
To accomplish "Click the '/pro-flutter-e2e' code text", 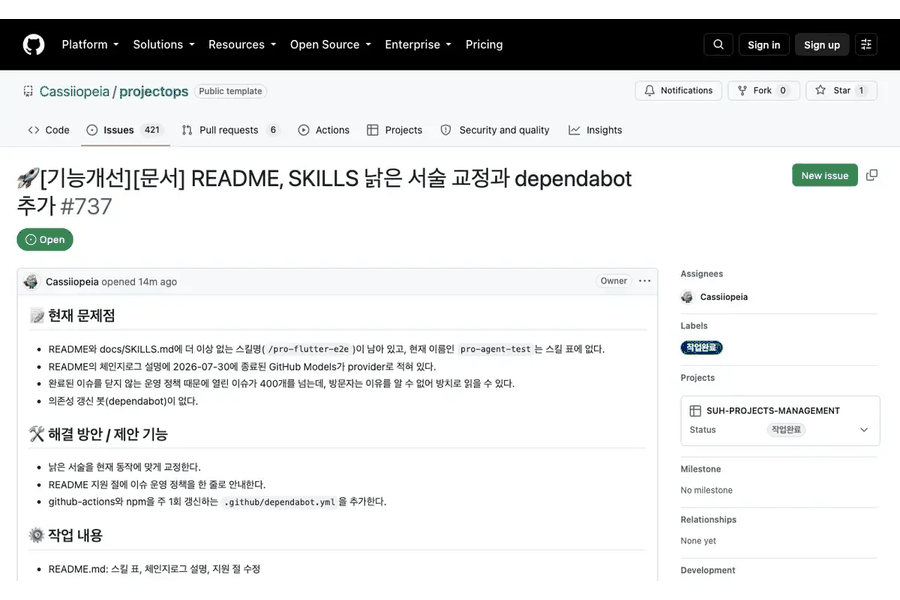I will [308, 349].
